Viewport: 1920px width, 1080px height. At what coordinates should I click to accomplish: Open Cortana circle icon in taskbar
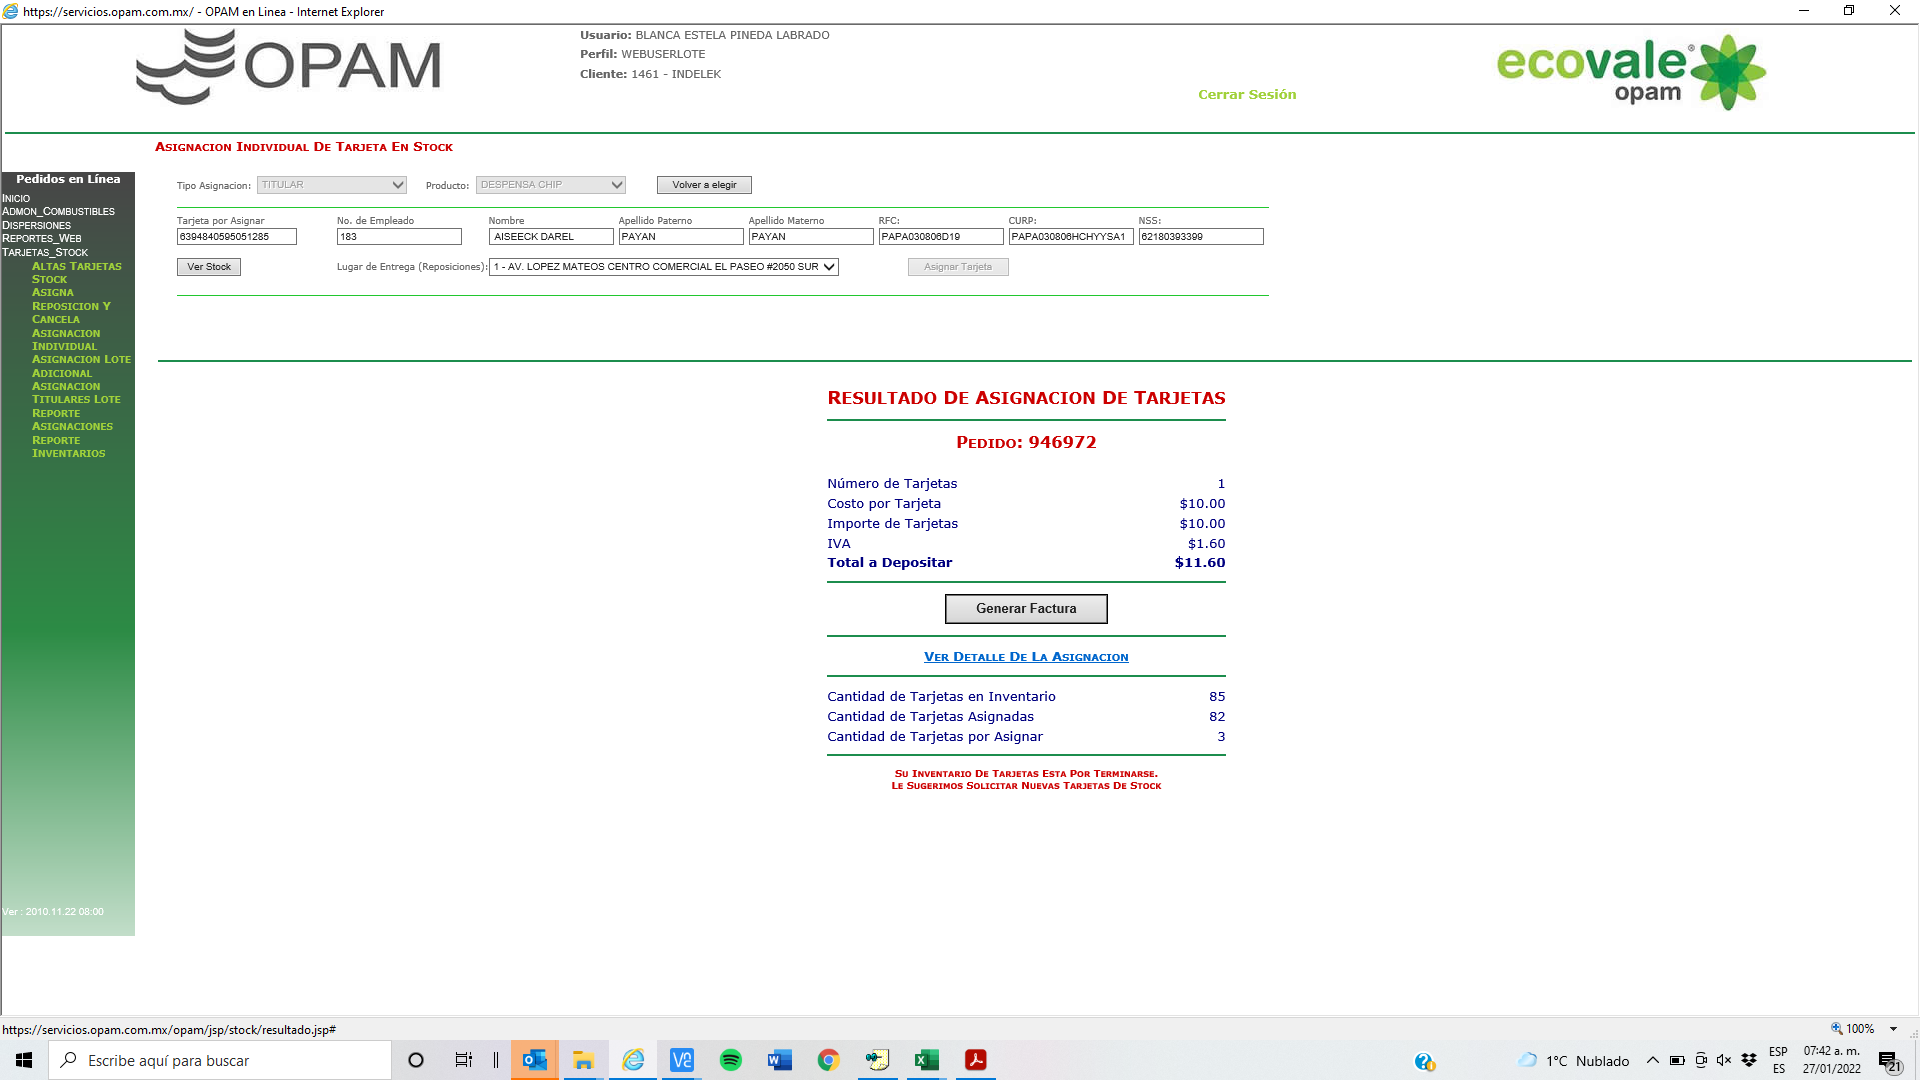point(416,1060)
